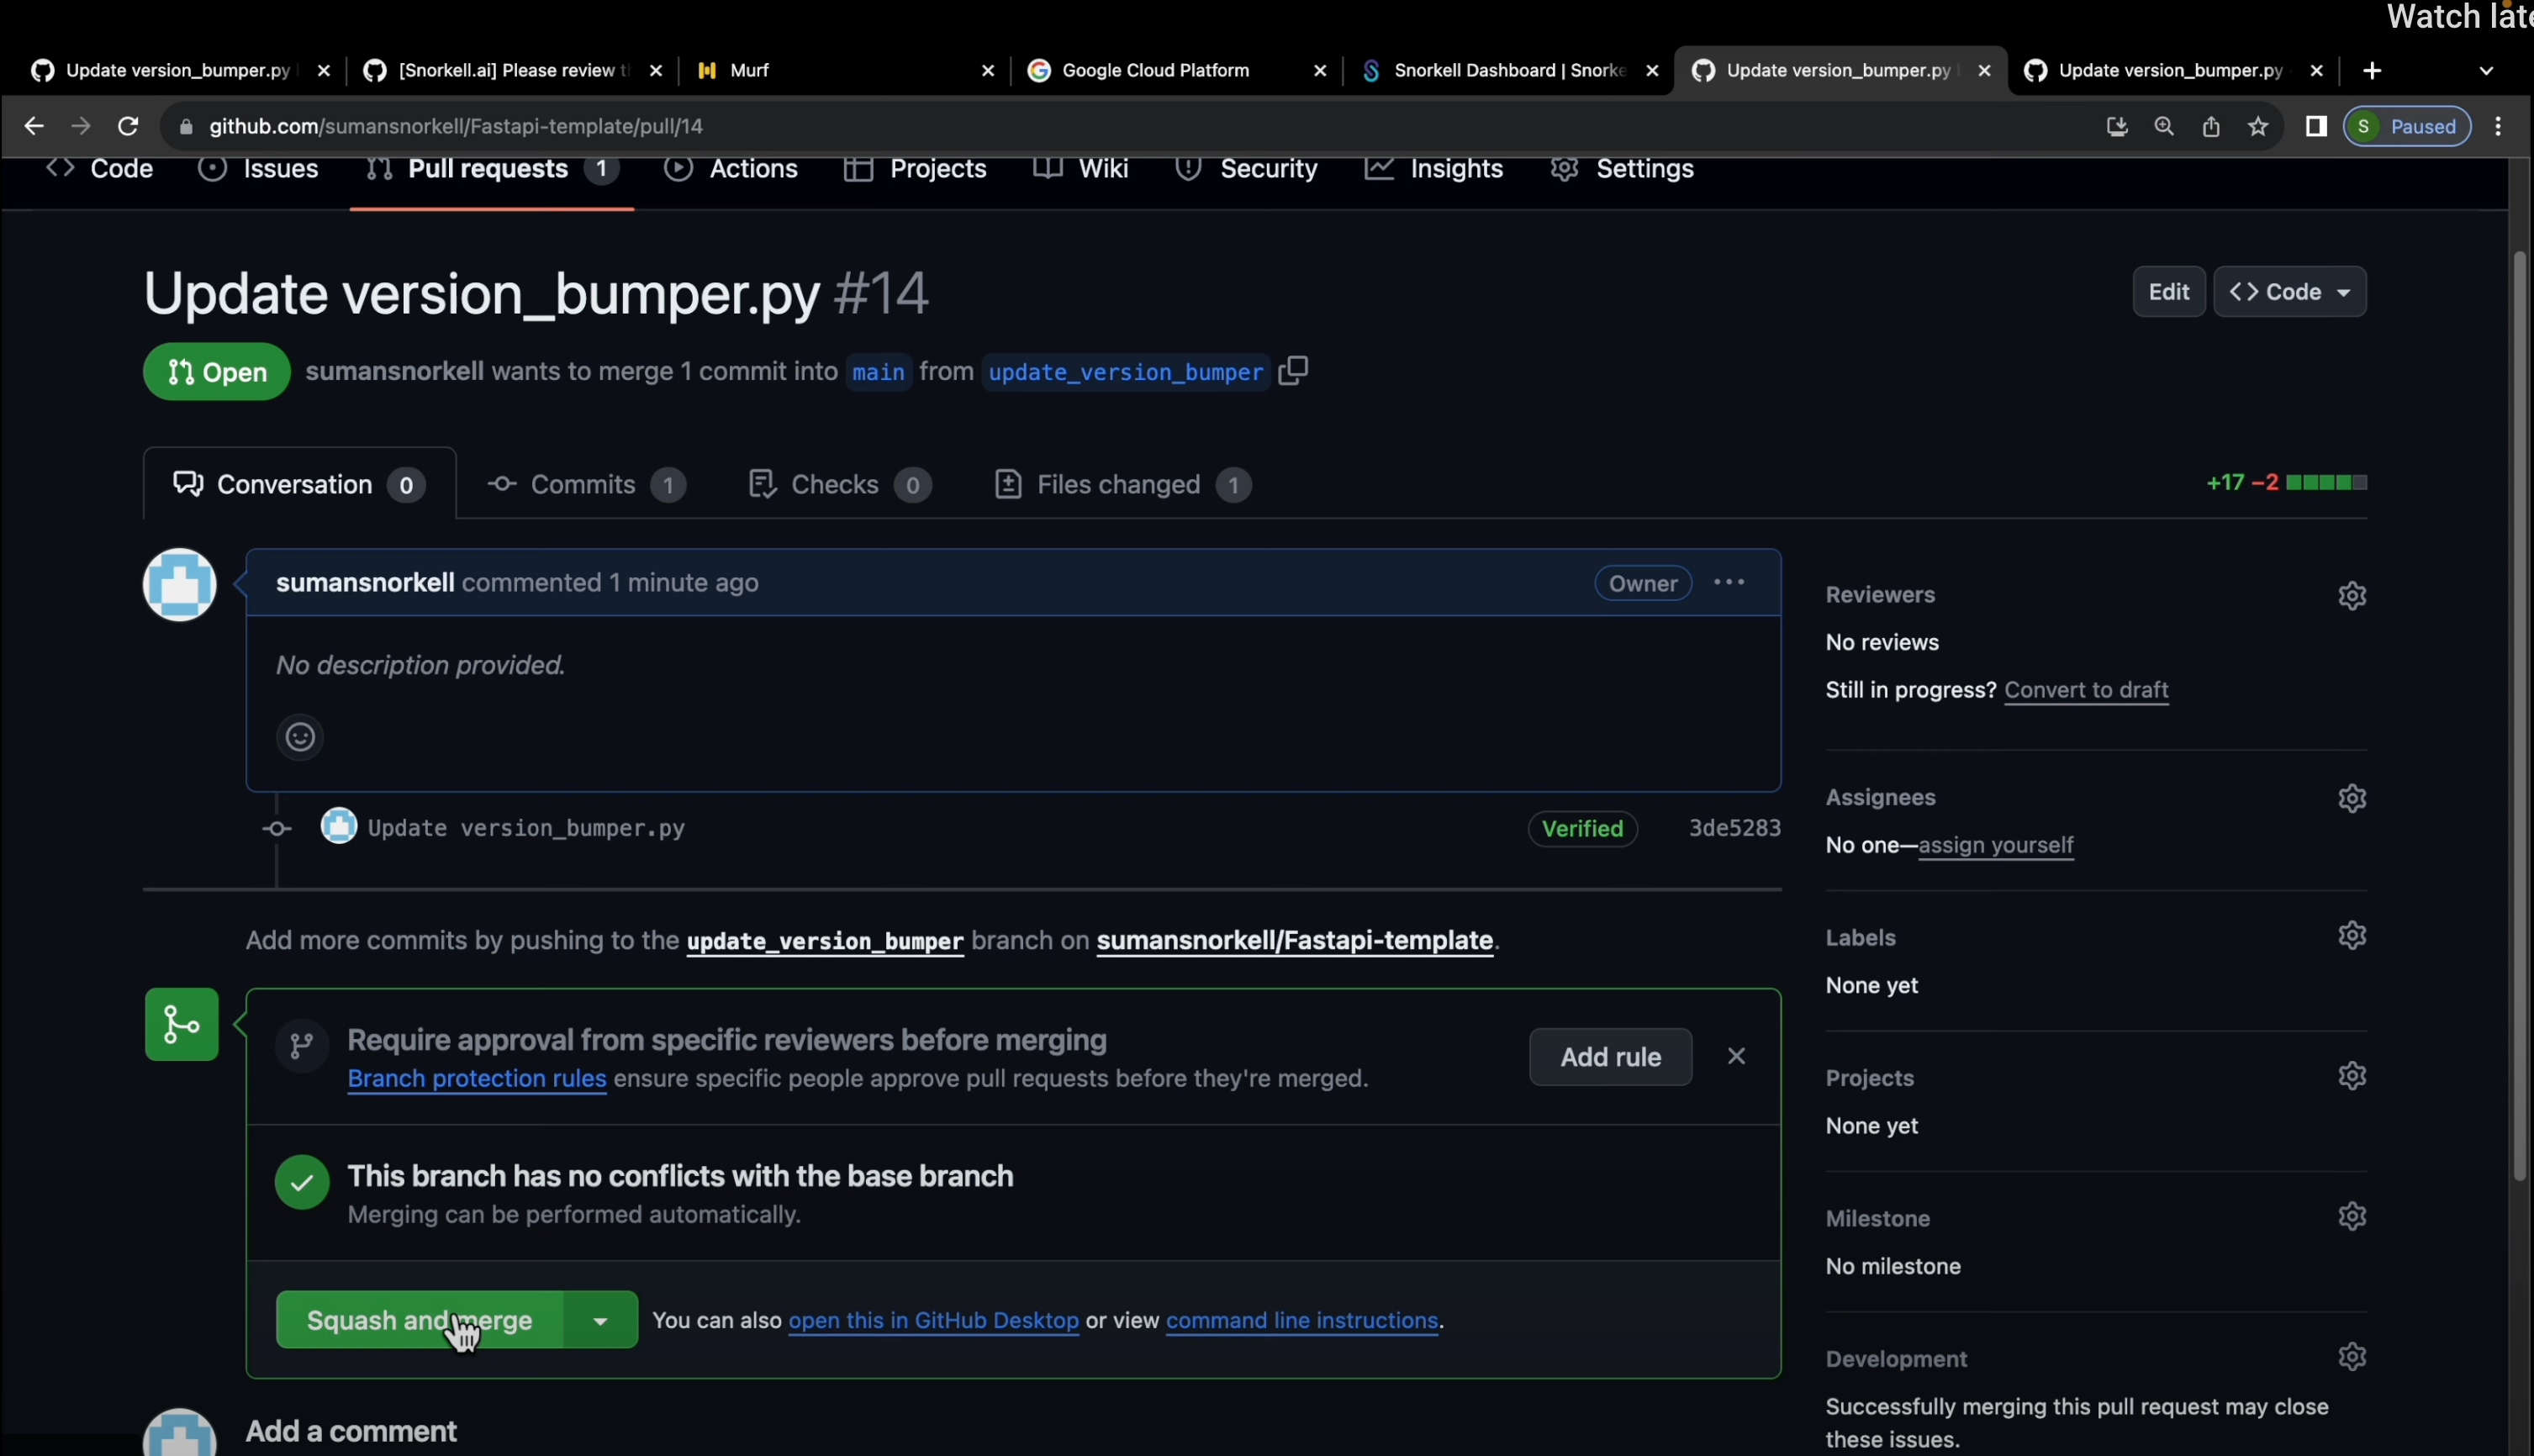Screen dimensions: 2534x1456
Task: Click the Convert to draft link
Action: (2087, 690)
